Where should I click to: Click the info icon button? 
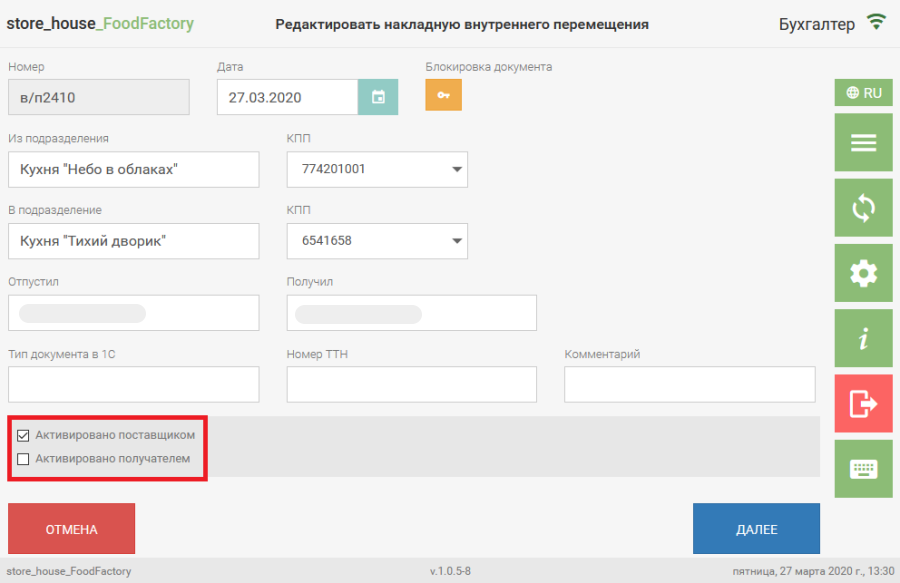point(863,339)
